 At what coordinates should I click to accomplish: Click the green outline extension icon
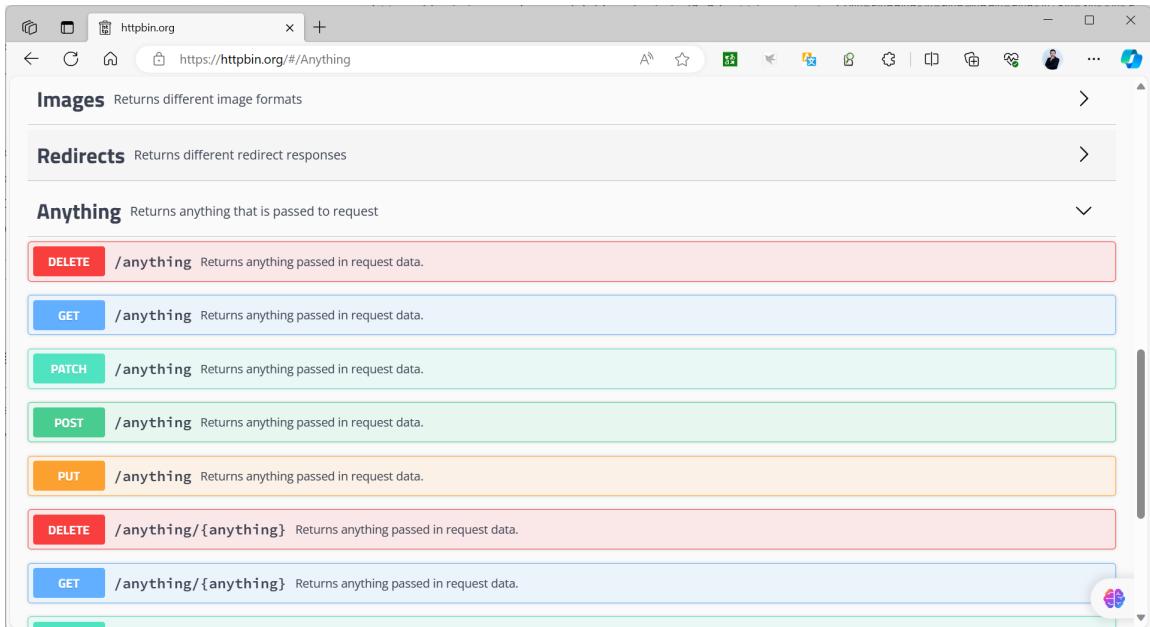(849, 59)
